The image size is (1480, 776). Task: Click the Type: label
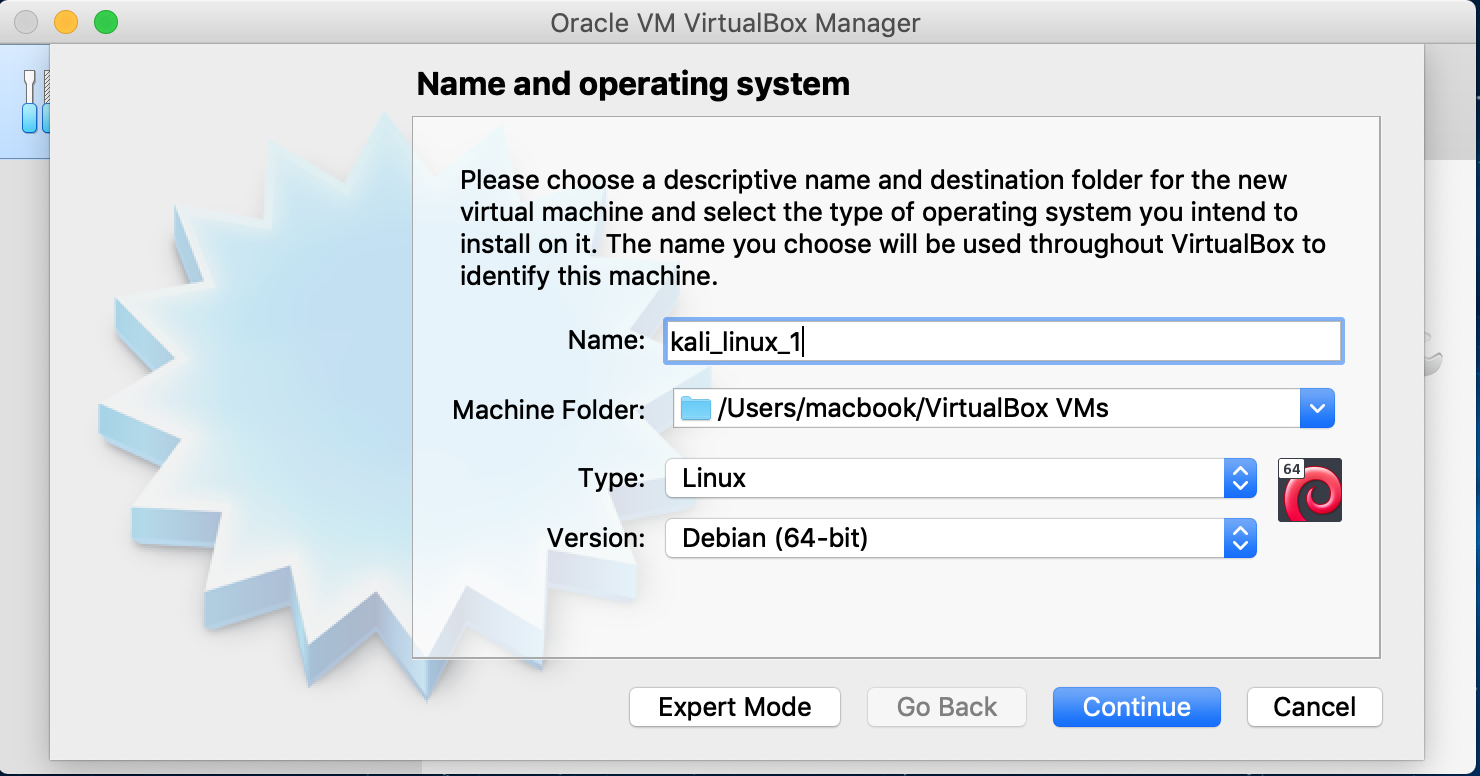612,478
